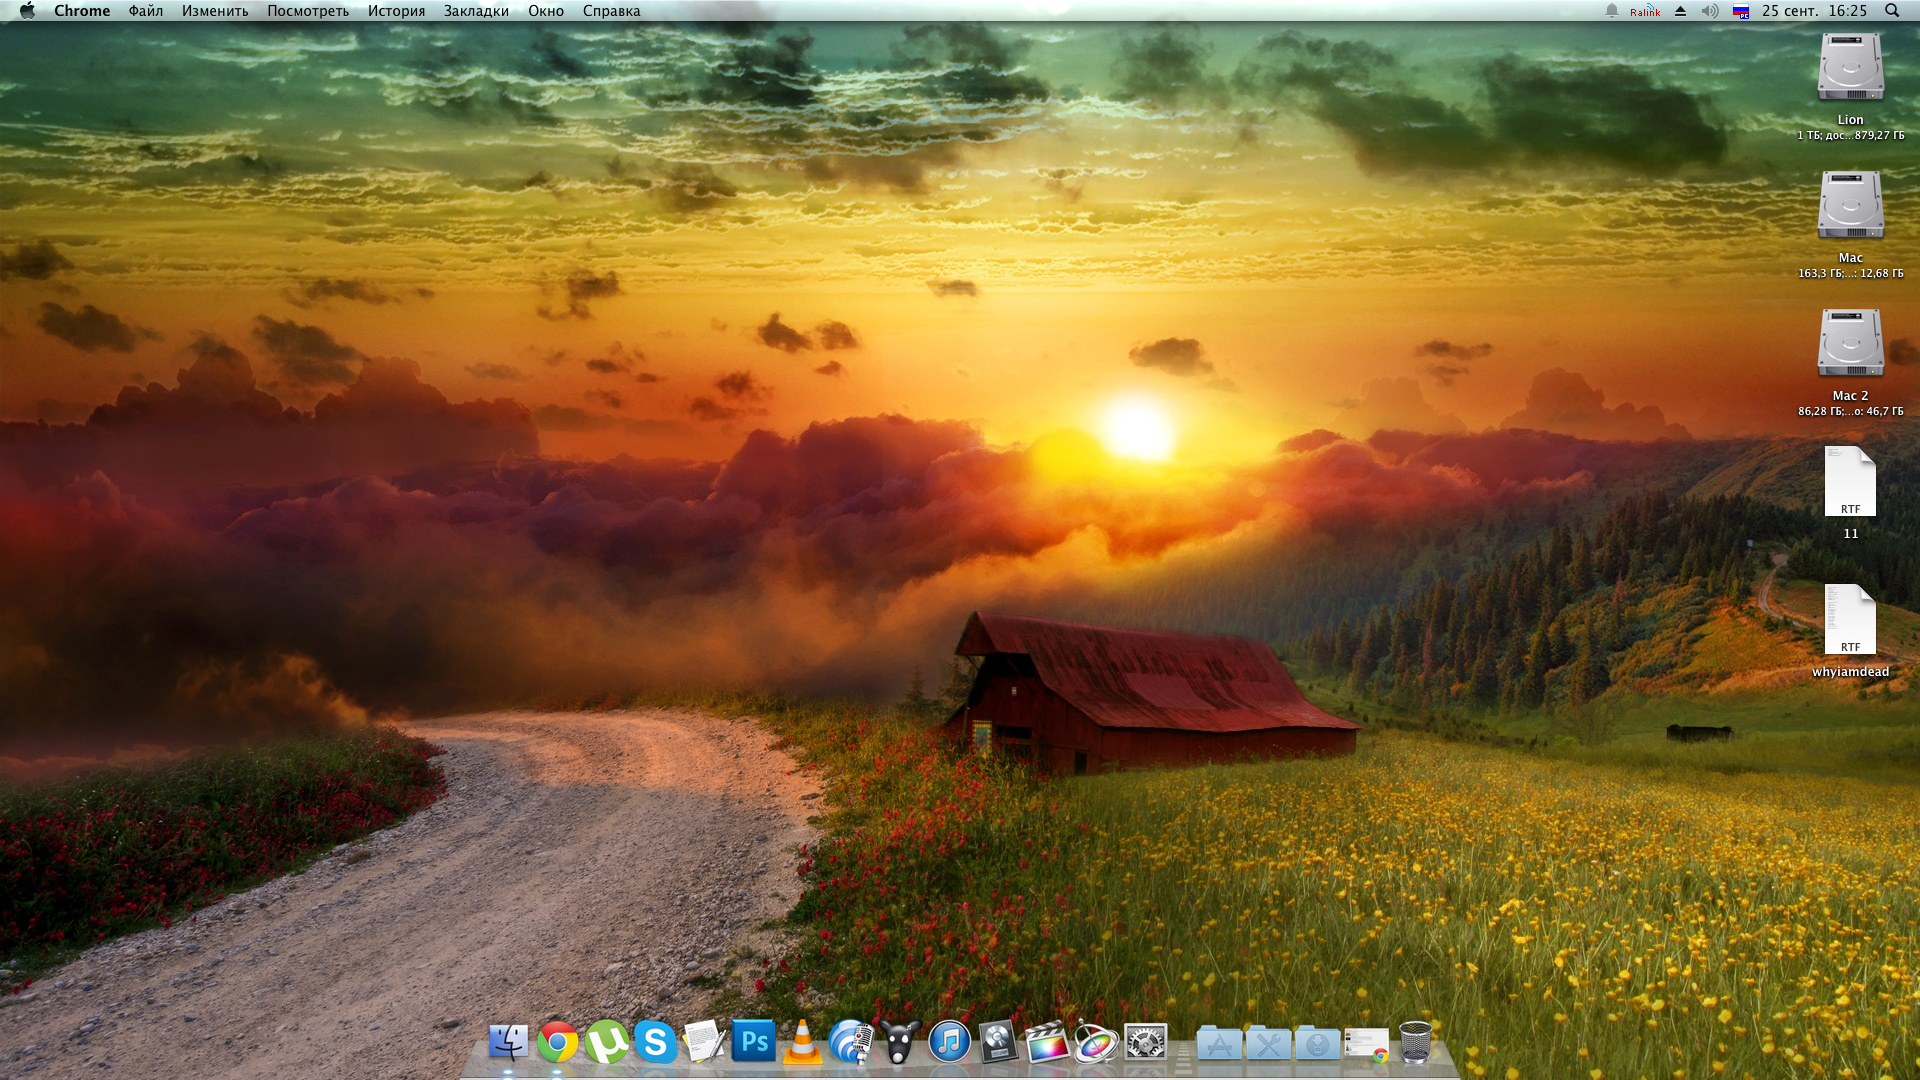Launch uTorrent from the dock

pos(606,1043)
